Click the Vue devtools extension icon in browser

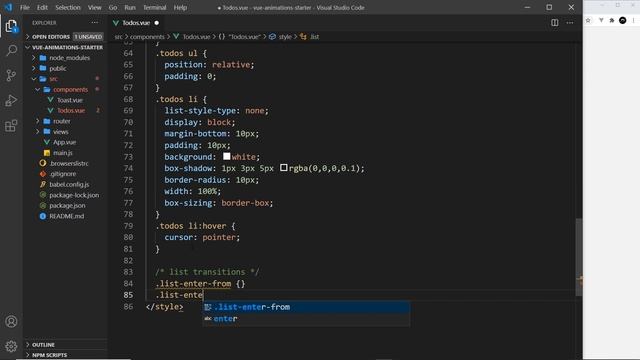[601, 20]
